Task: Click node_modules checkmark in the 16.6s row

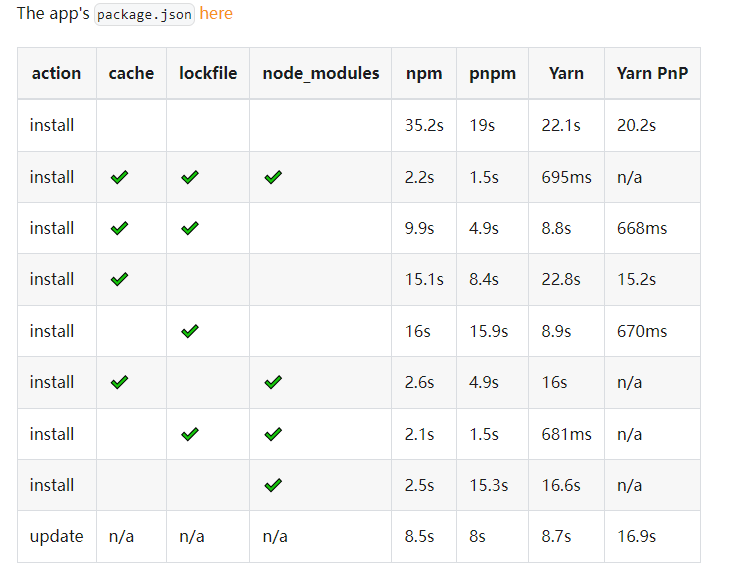Action: (x=273, y=485)
